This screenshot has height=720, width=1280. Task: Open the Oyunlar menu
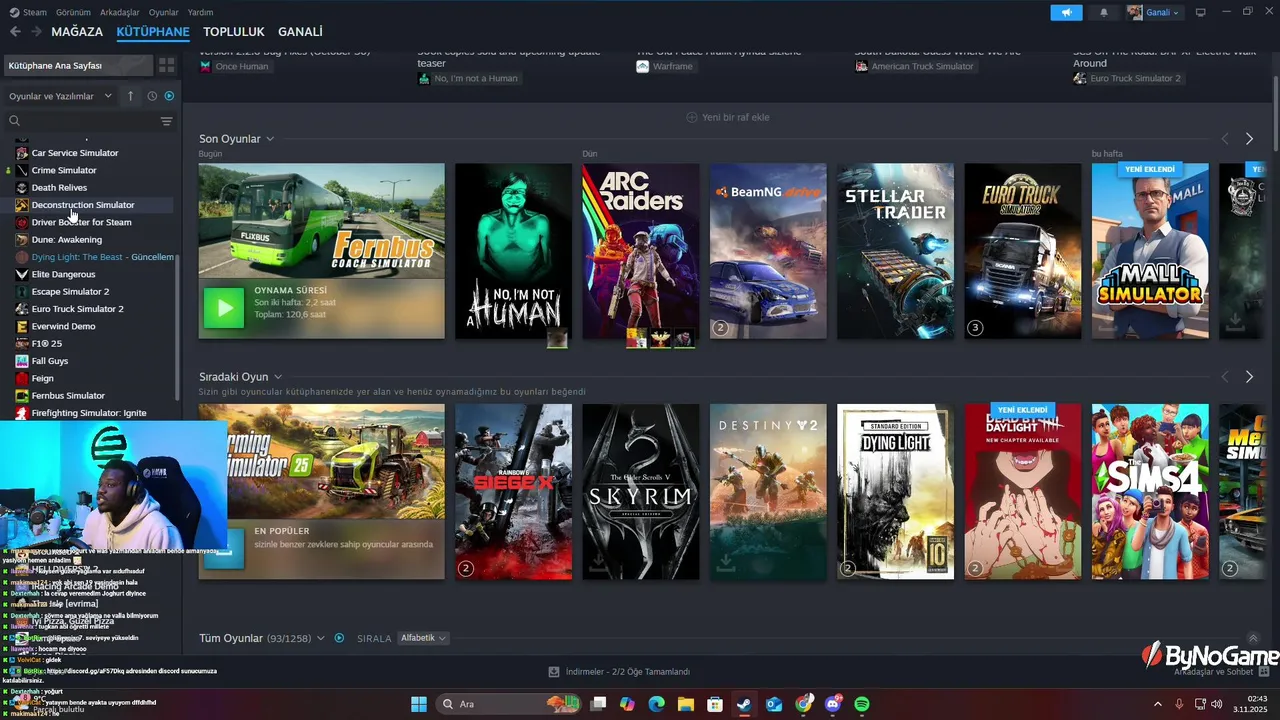click(x=164, y=12)
